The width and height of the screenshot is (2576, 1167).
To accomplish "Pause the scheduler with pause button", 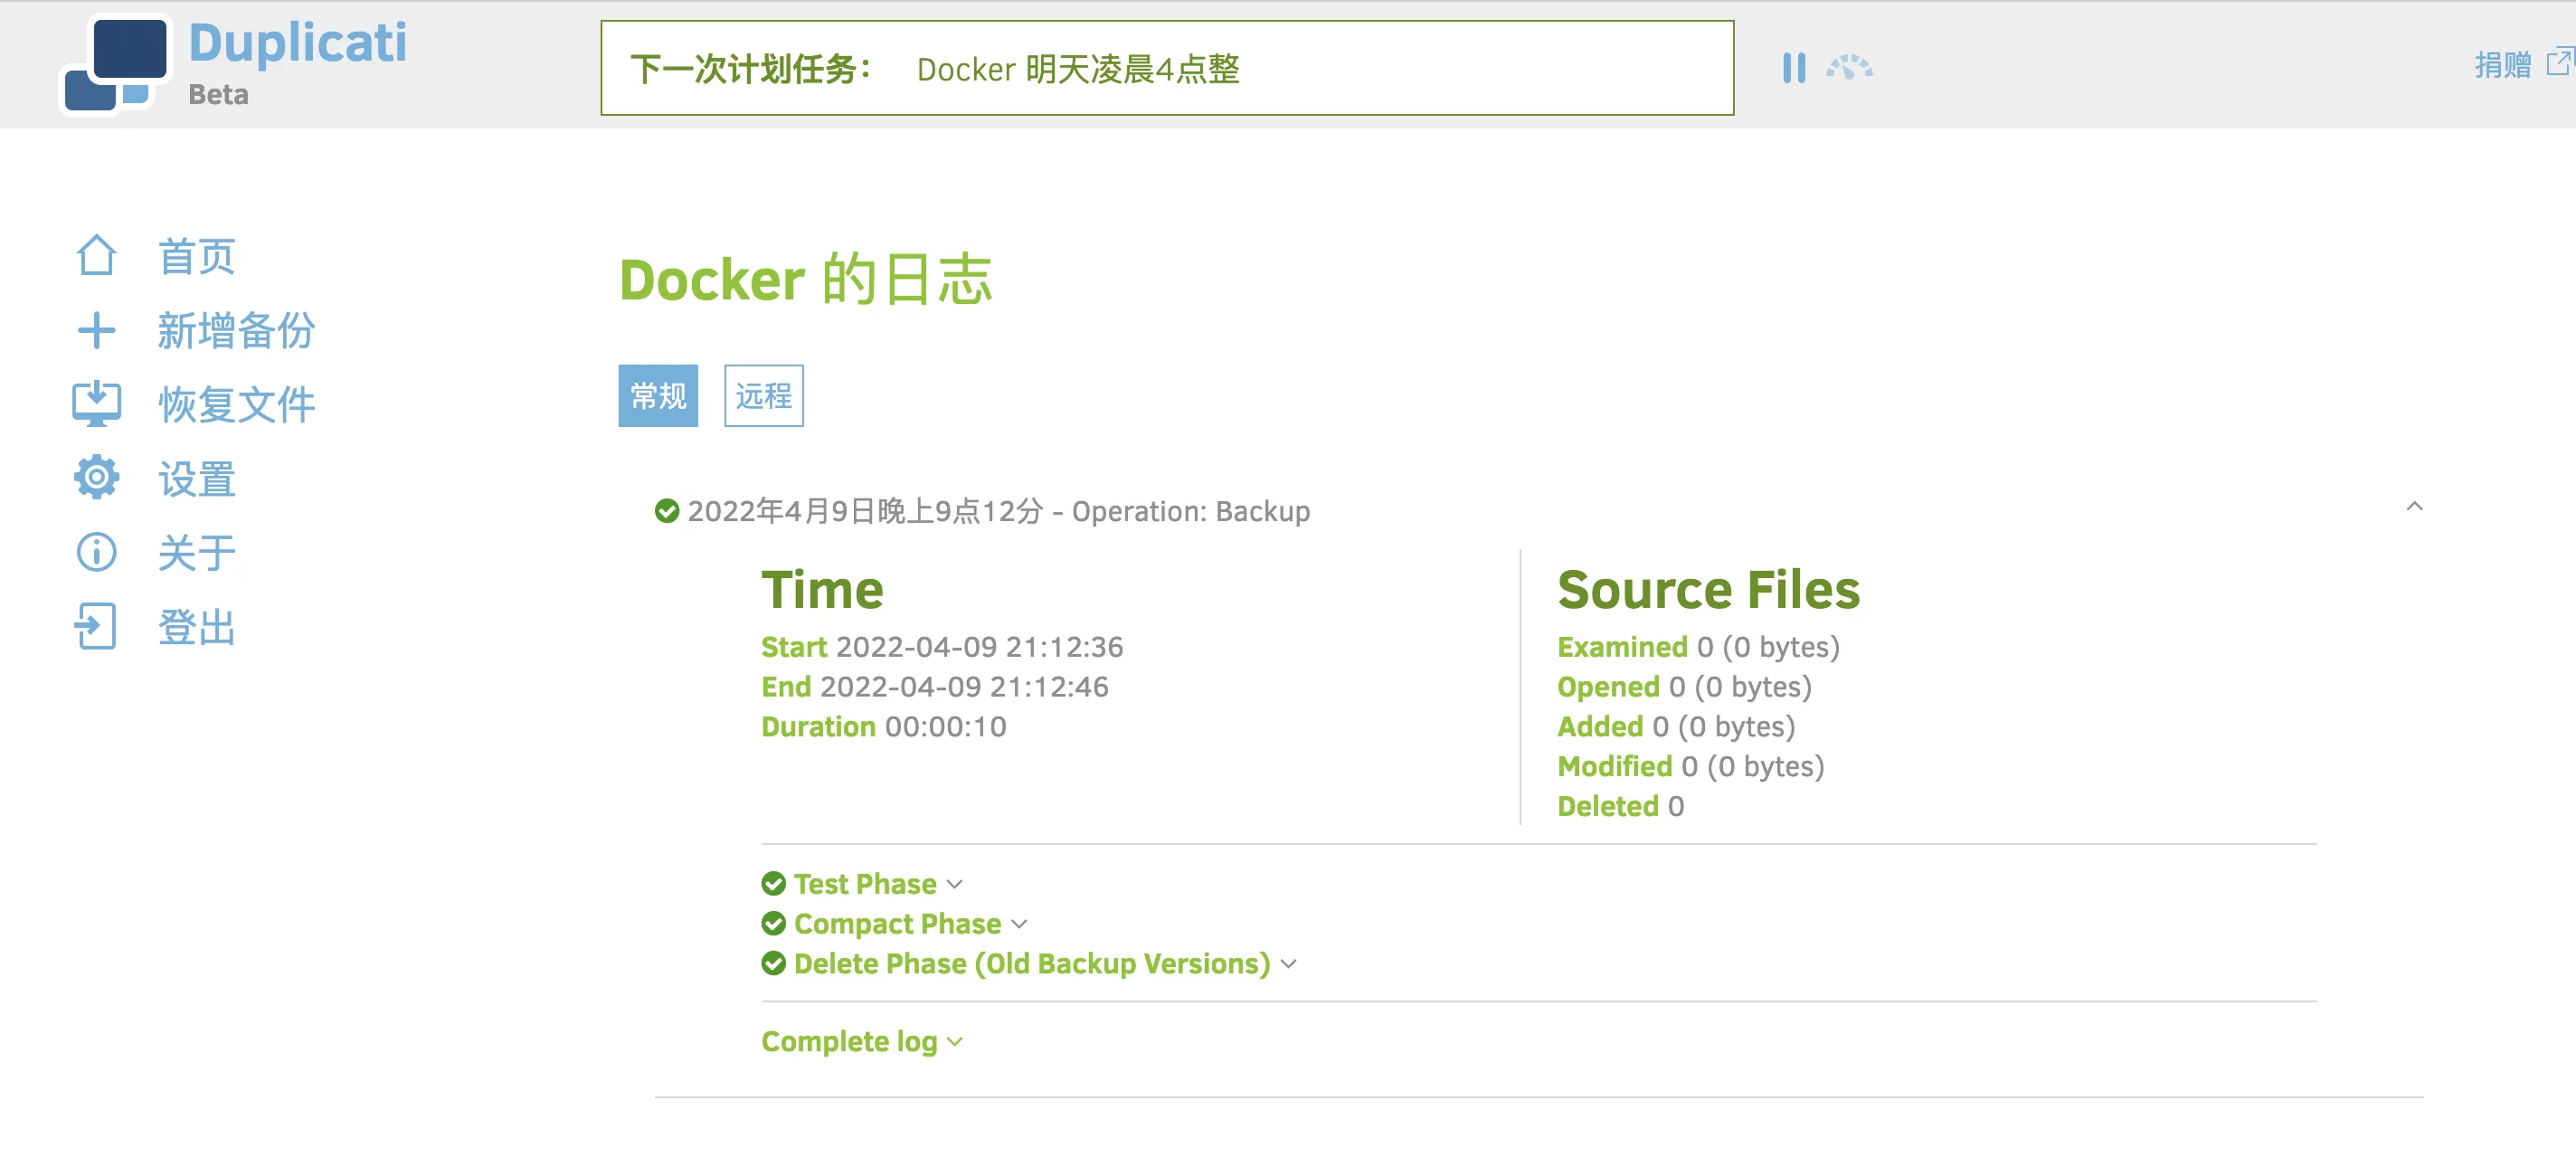I will coord(1794,68).
